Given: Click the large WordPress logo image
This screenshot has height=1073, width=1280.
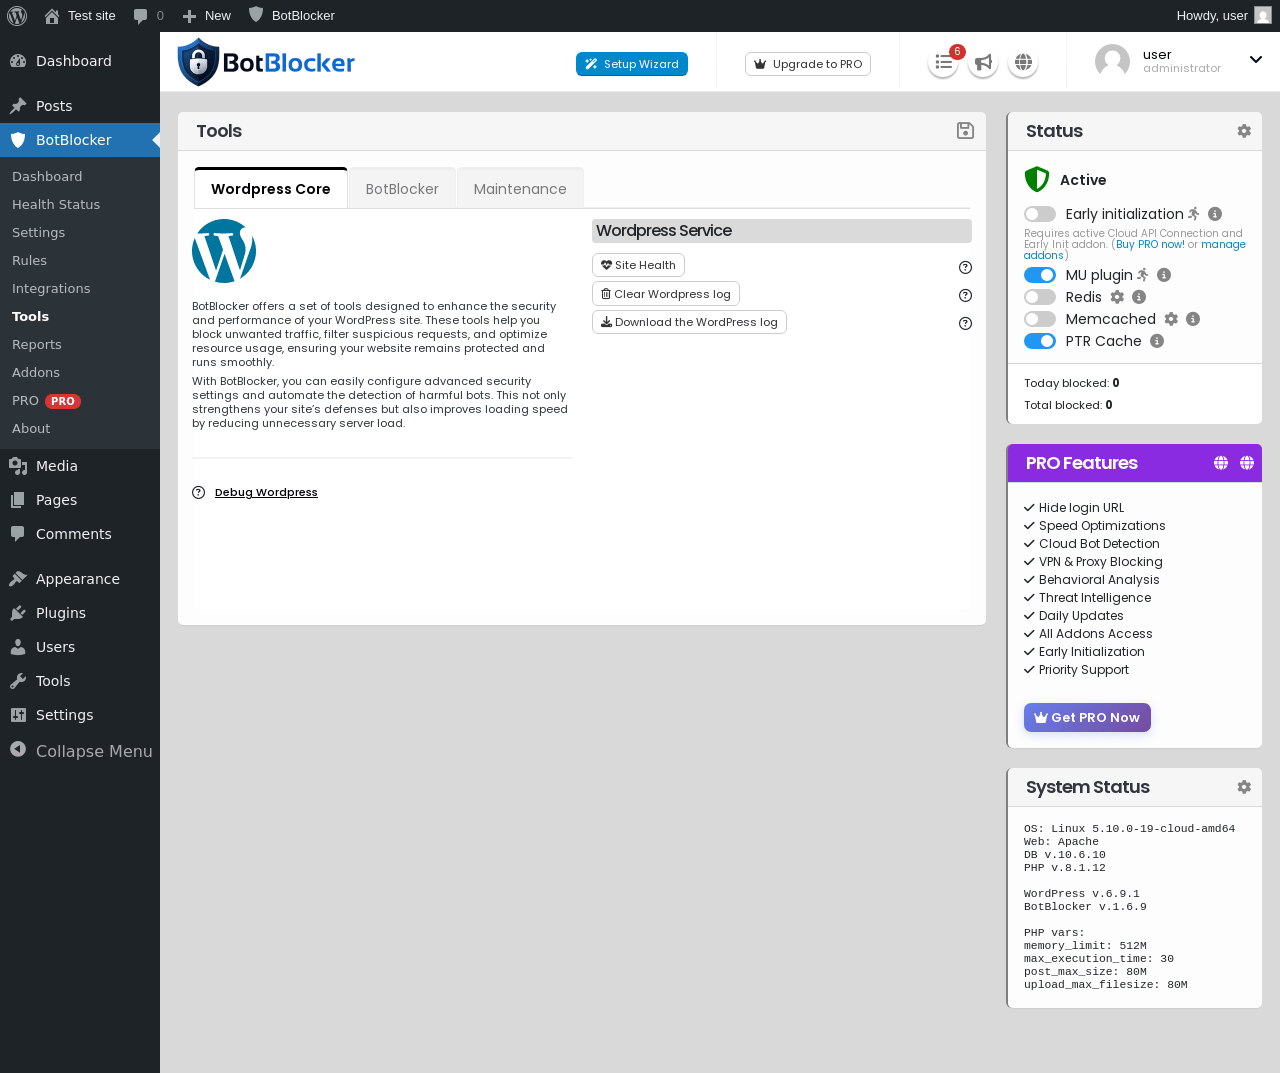Looking at the screenshot, I should (224, 251).
